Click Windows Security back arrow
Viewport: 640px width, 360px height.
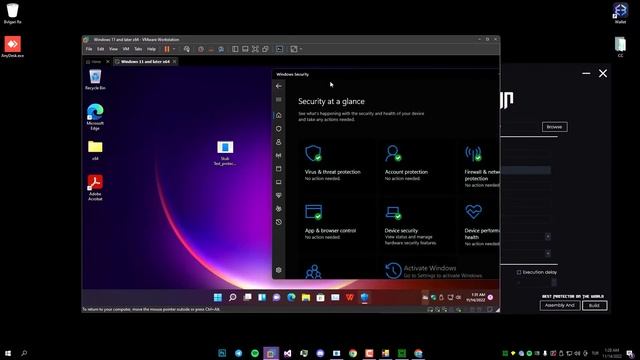[x=279, y=86]
